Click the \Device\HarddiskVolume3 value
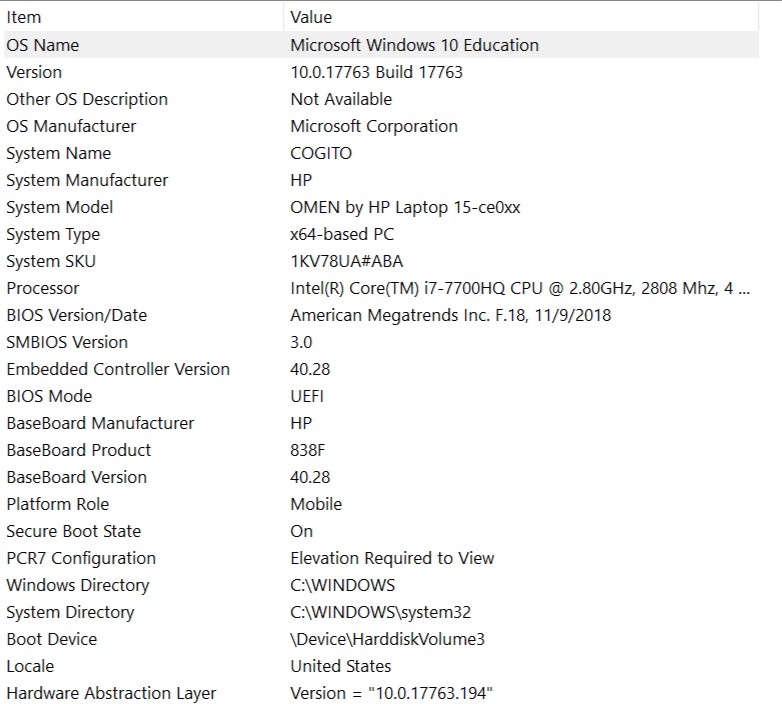 (388, 639)
